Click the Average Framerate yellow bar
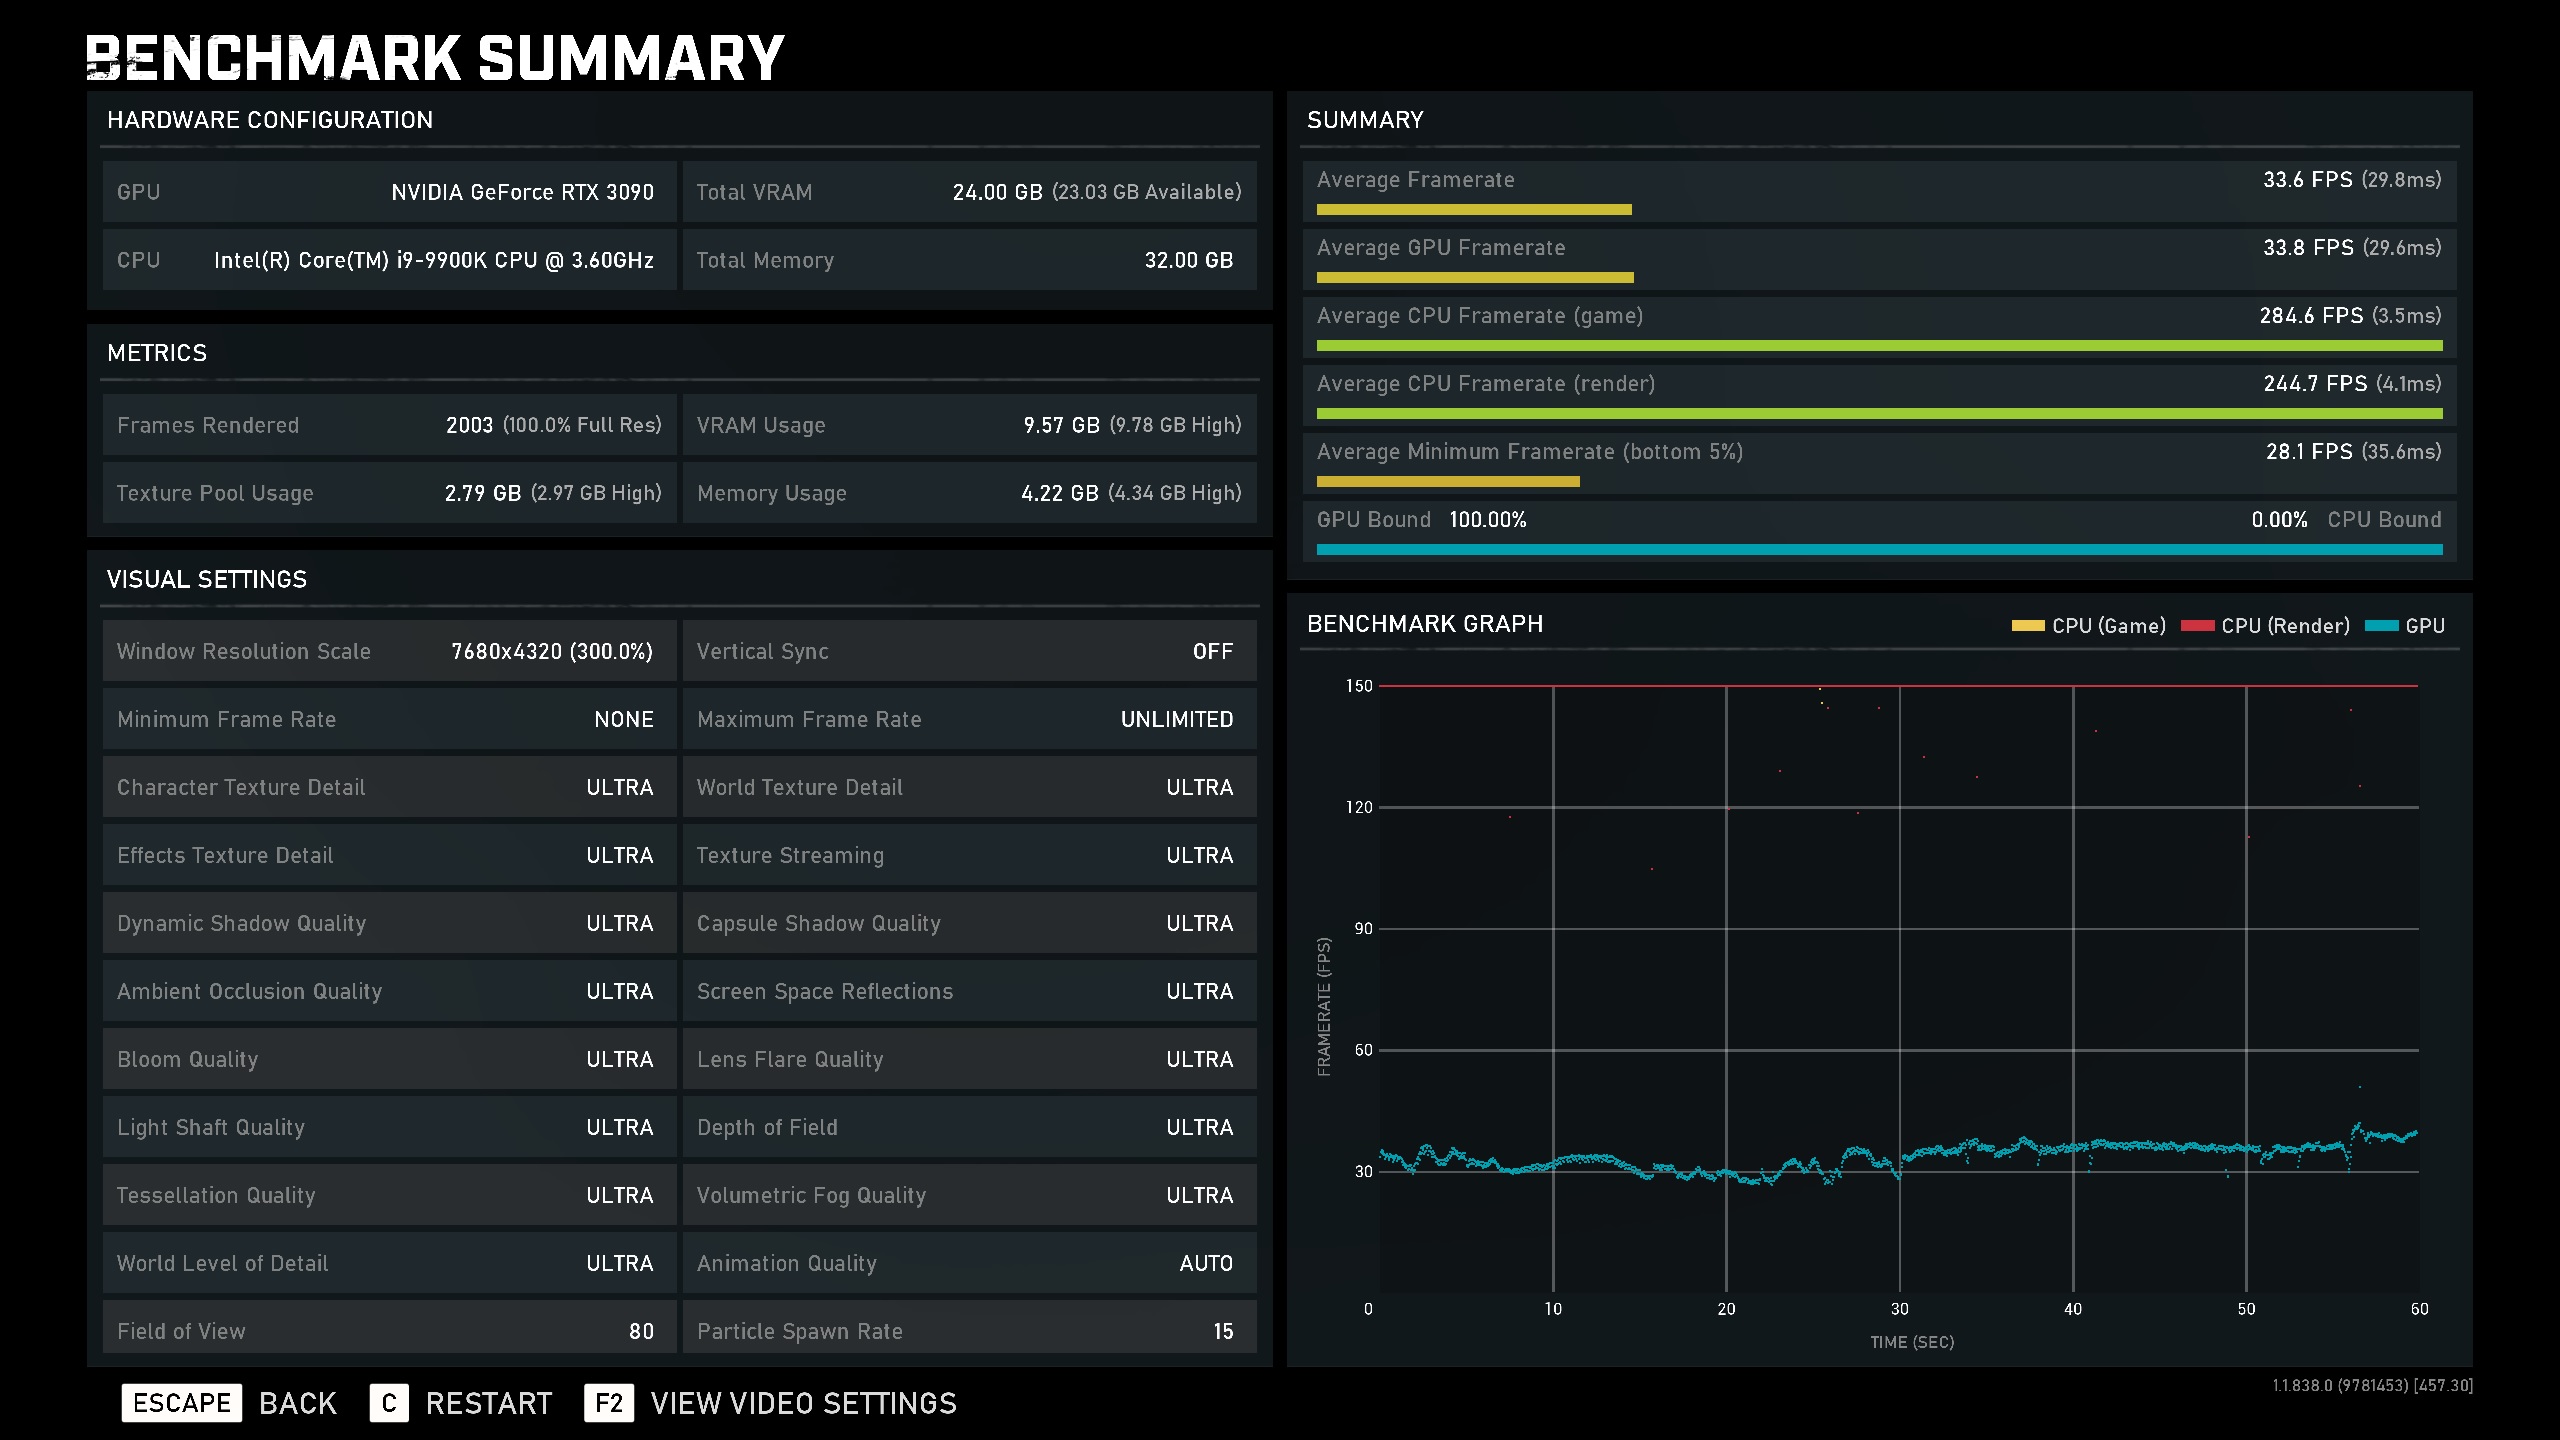The width and height of the screenshot is (2560, 1440). (1473, 210)
